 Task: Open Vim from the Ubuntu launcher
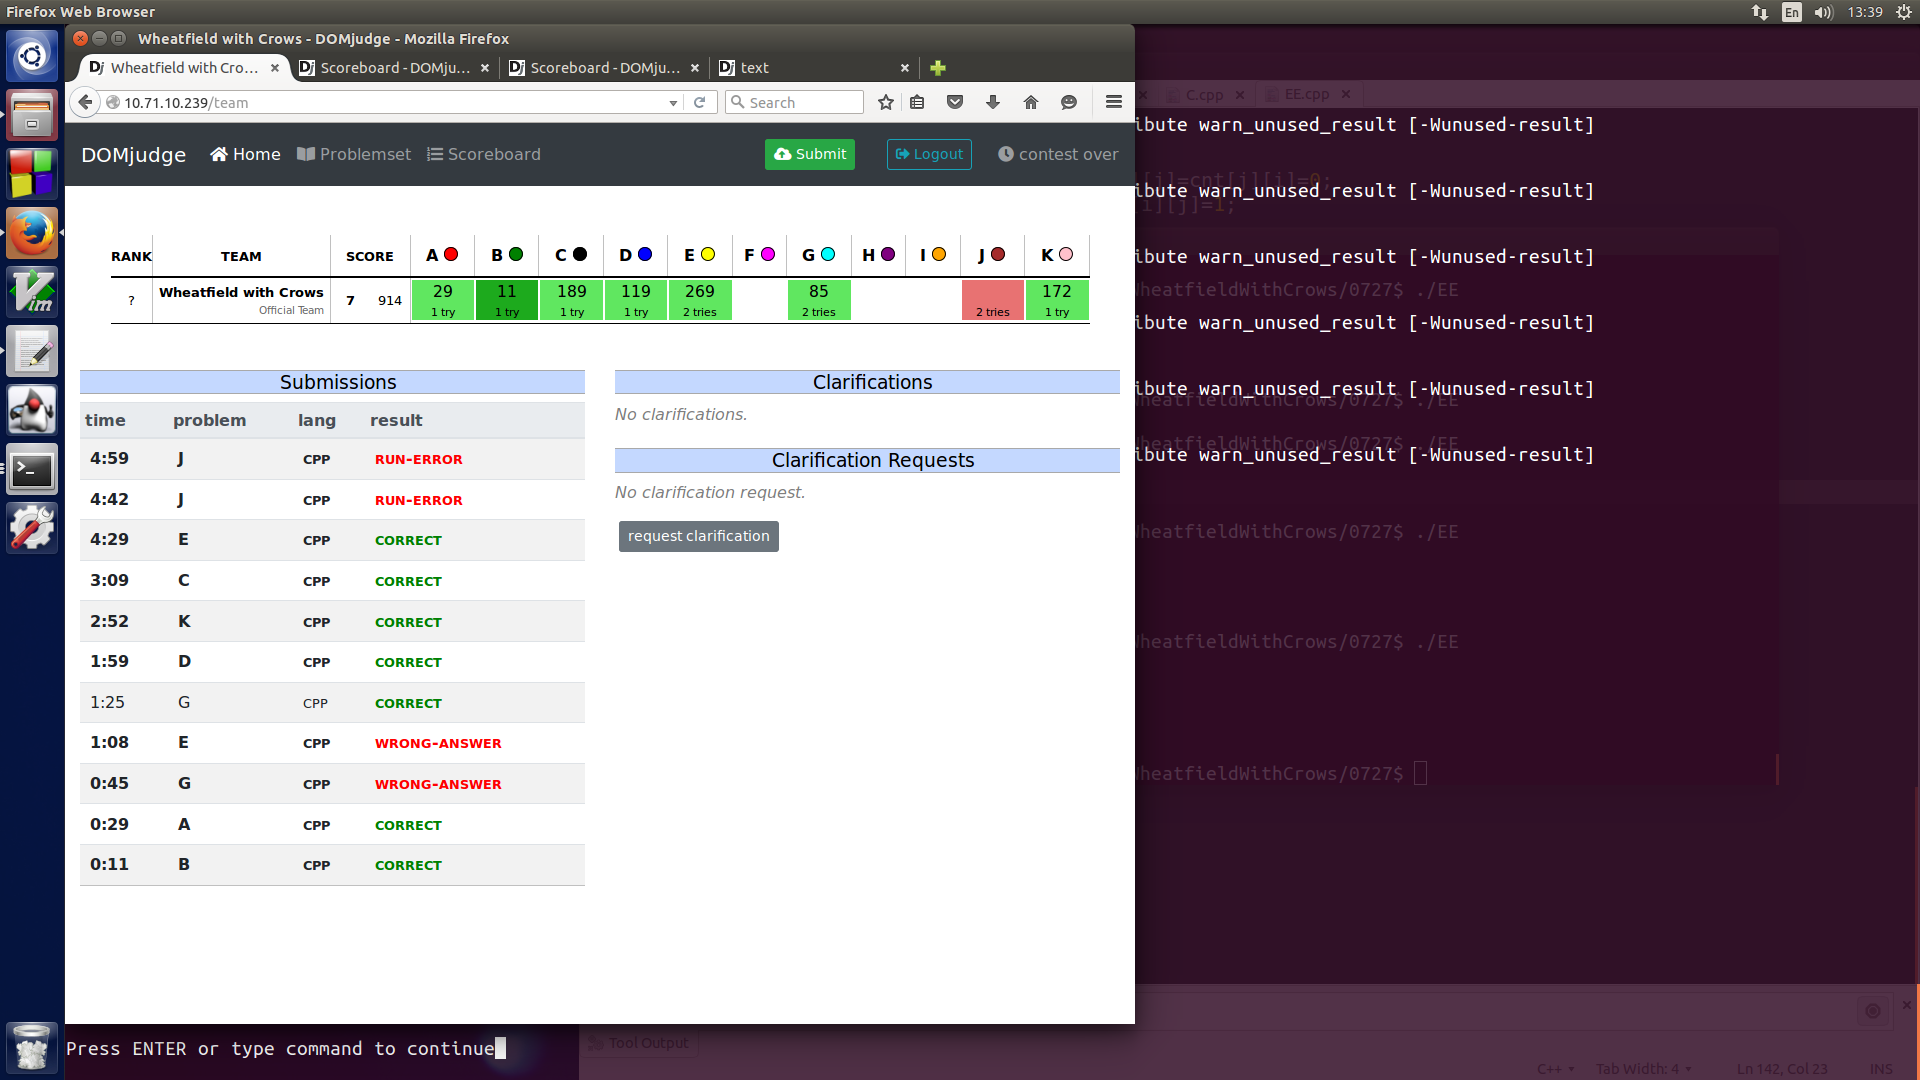(x=32, y=292)
